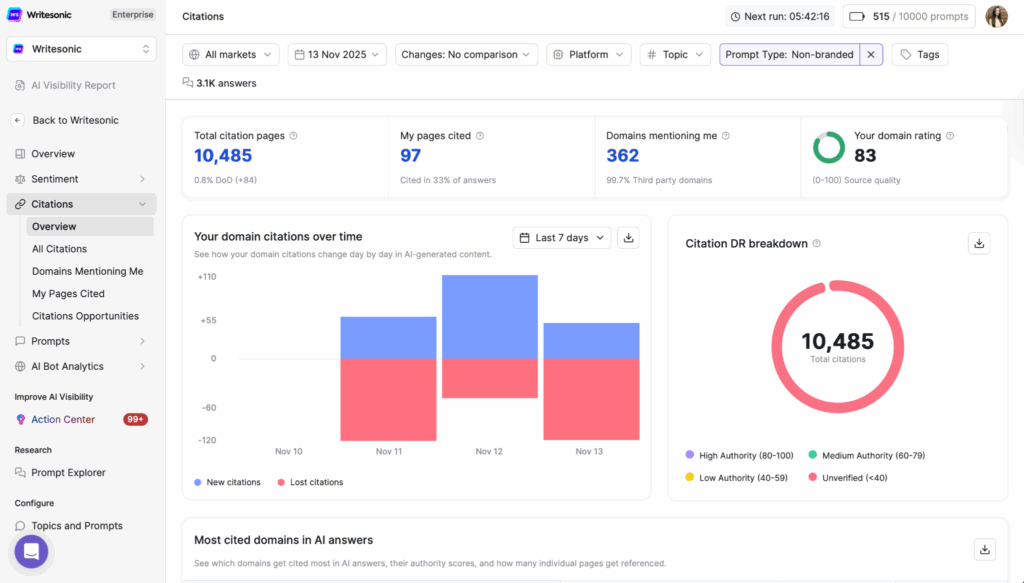Export the domain citations over time chart
The height and width of the screenshot is (583, 1024).
click(629, 238)
